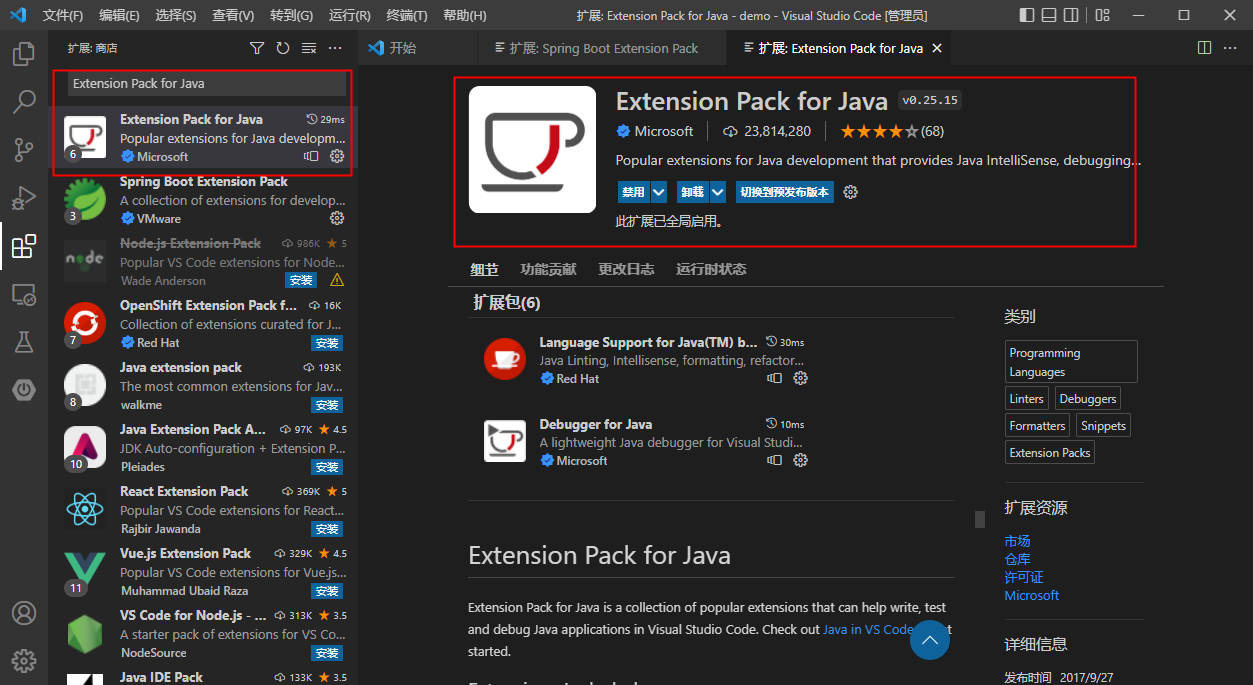Screen dimensions: 1253x685
Task: Switch to the 开始 tab
Action: point(403,48)
